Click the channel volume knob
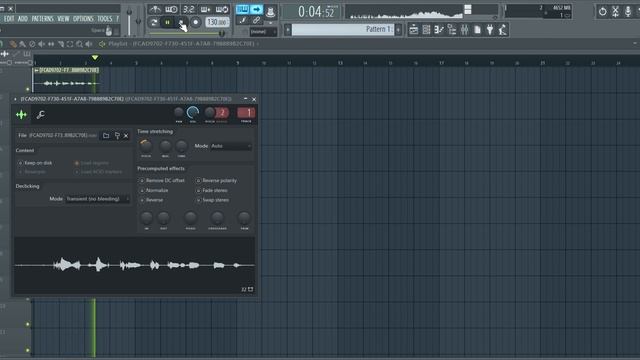Viewport: 640px width, 360px height. click(x=193, y=113)
